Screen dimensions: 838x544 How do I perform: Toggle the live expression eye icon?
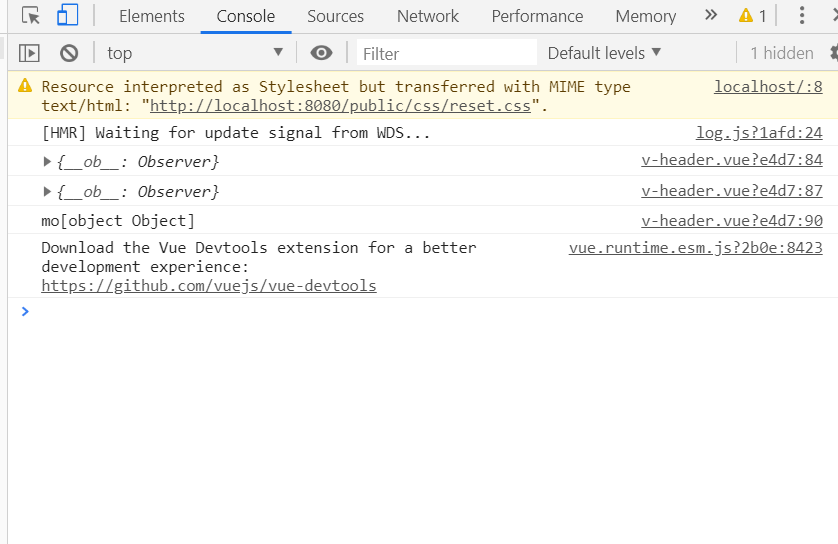tap(321, 53)
